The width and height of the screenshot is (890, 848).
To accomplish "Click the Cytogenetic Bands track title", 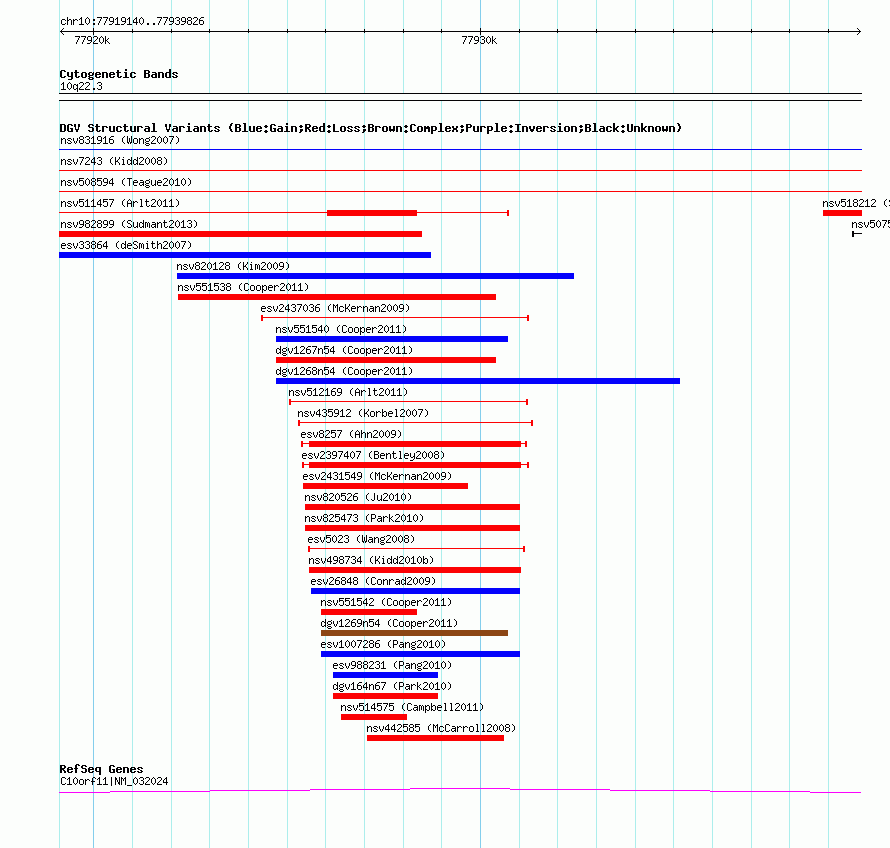I will click(119, 74).
